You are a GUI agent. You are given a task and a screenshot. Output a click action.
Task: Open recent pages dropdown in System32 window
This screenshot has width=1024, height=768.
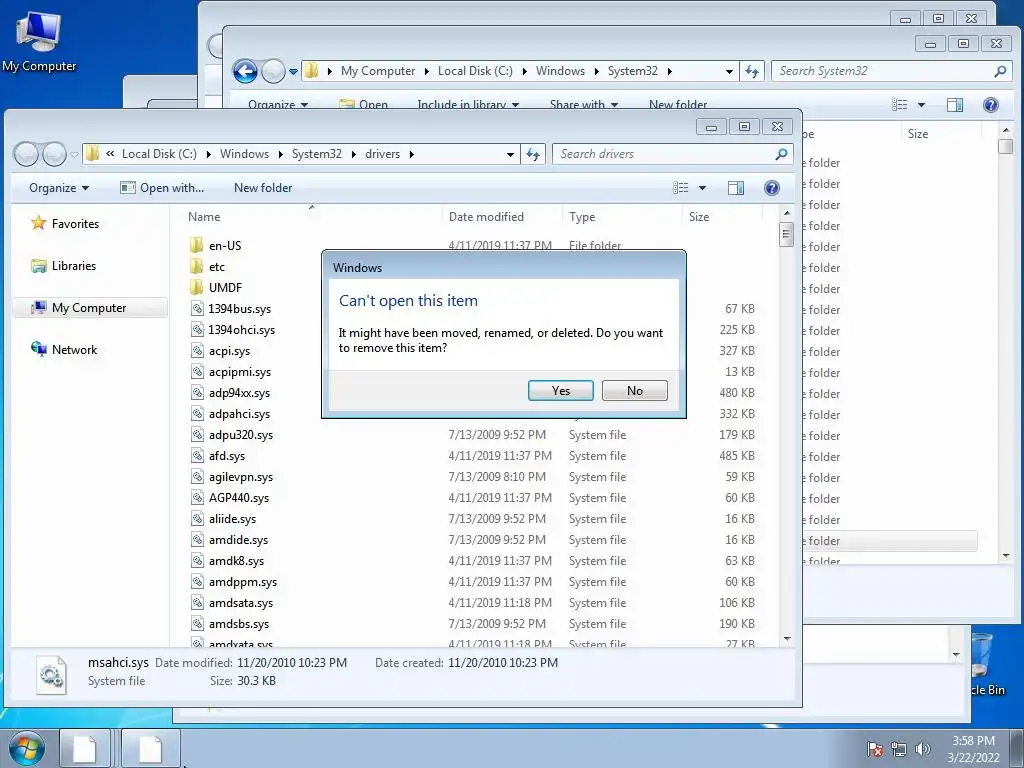point(293,71)
